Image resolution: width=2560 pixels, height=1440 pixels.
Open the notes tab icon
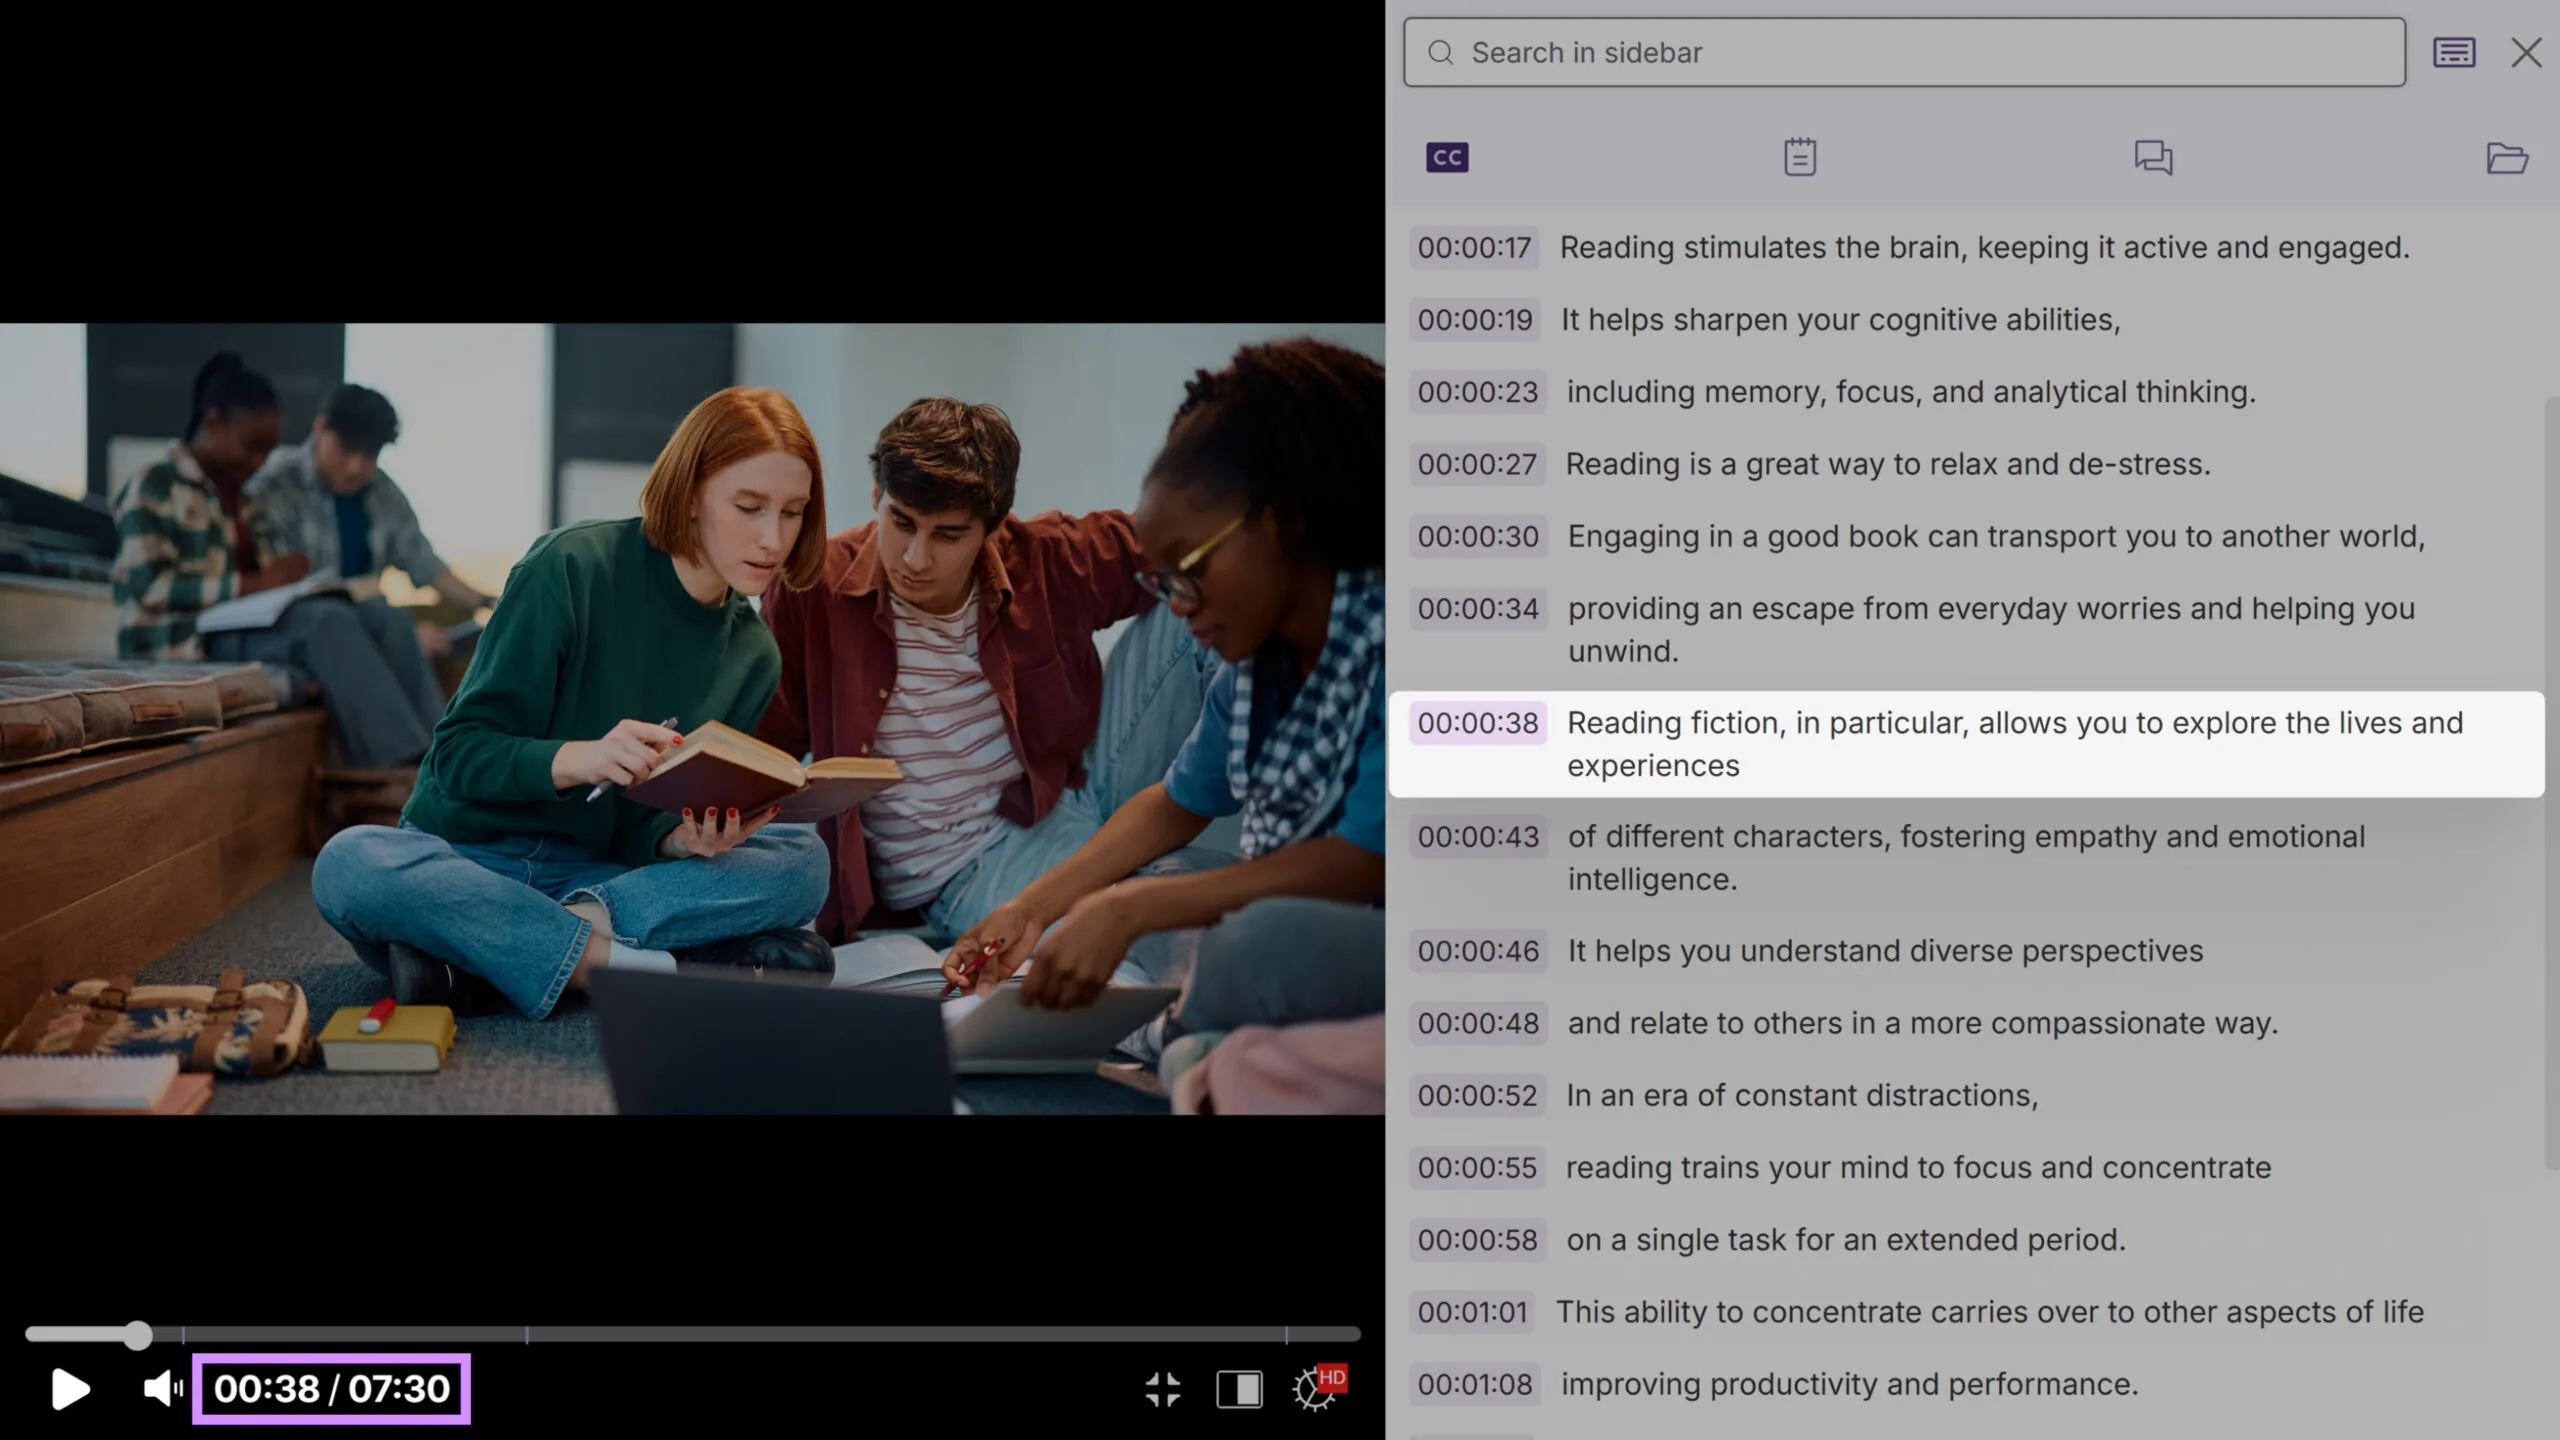tap(1800, 157)
